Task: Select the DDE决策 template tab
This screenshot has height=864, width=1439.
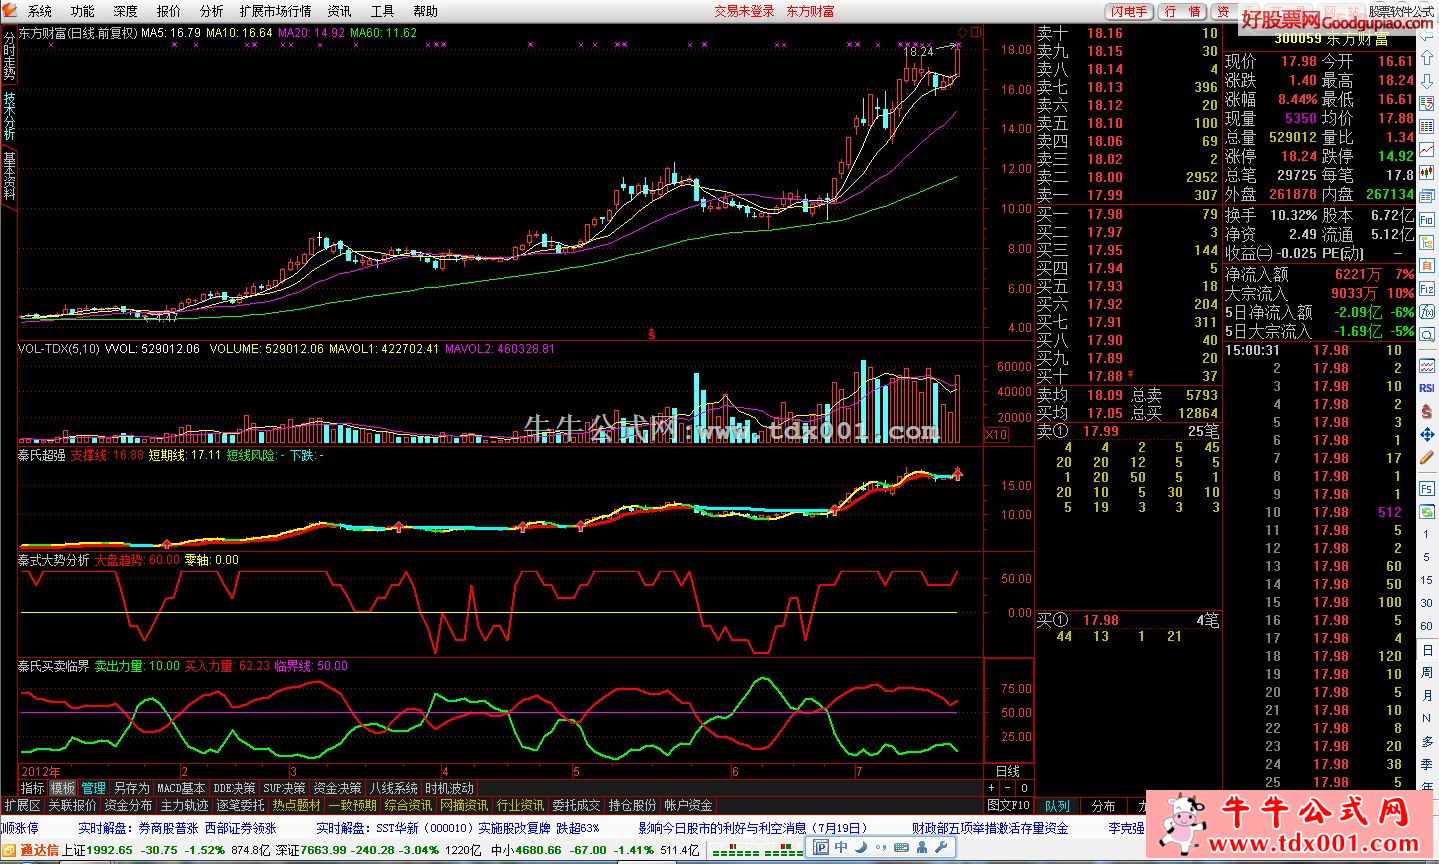Action: tap(234, 788)
